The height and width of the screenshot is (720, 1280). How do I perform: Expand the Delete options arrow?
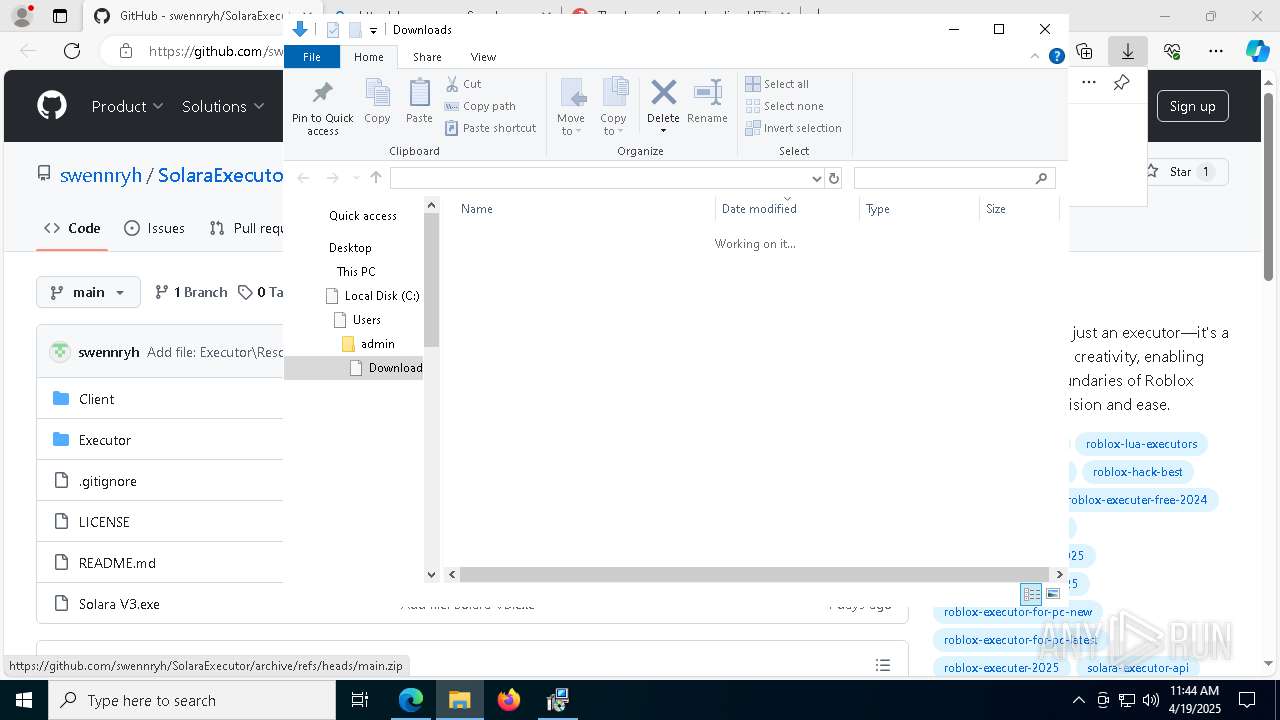(663, 131)
